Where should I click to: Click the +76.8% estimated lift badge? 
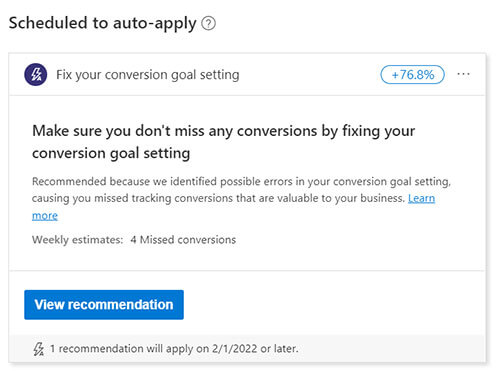pos(413,75)
